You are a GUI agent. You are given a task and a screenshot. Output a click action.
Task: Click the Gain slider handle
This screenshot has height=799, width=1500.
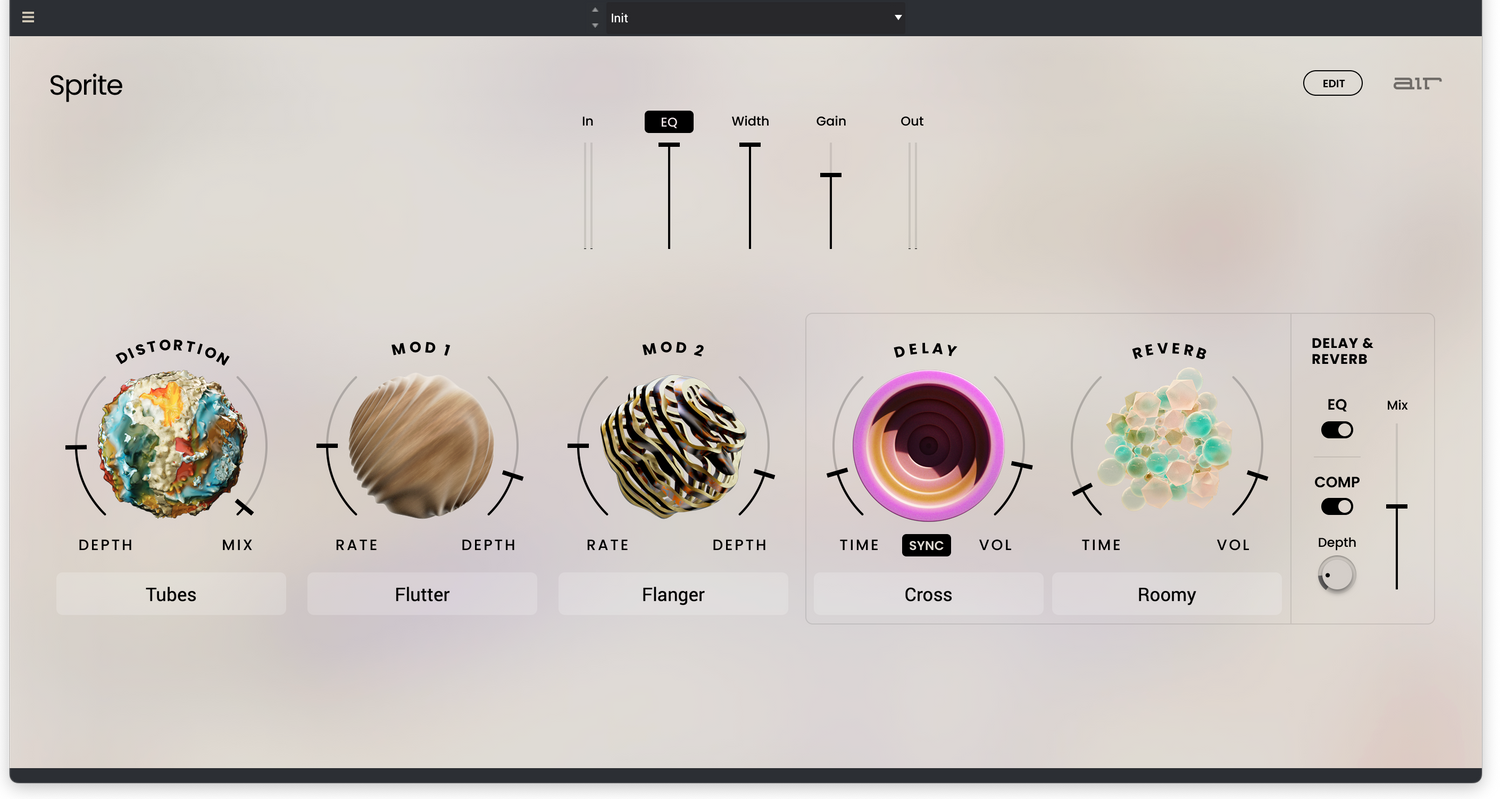(x=830, y=176)
